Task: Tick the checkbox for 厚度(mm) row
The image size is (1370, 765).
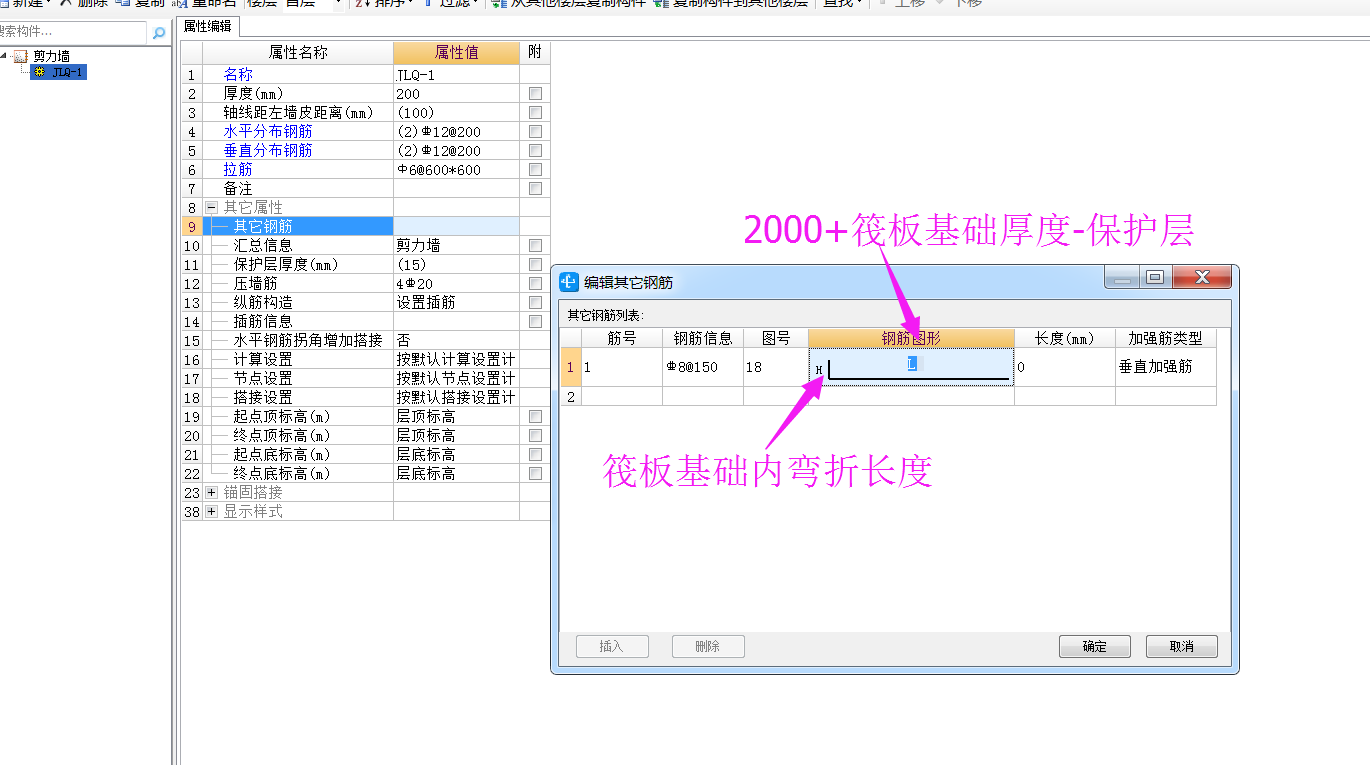Action: pyautogui.click(x=535, y=93)
